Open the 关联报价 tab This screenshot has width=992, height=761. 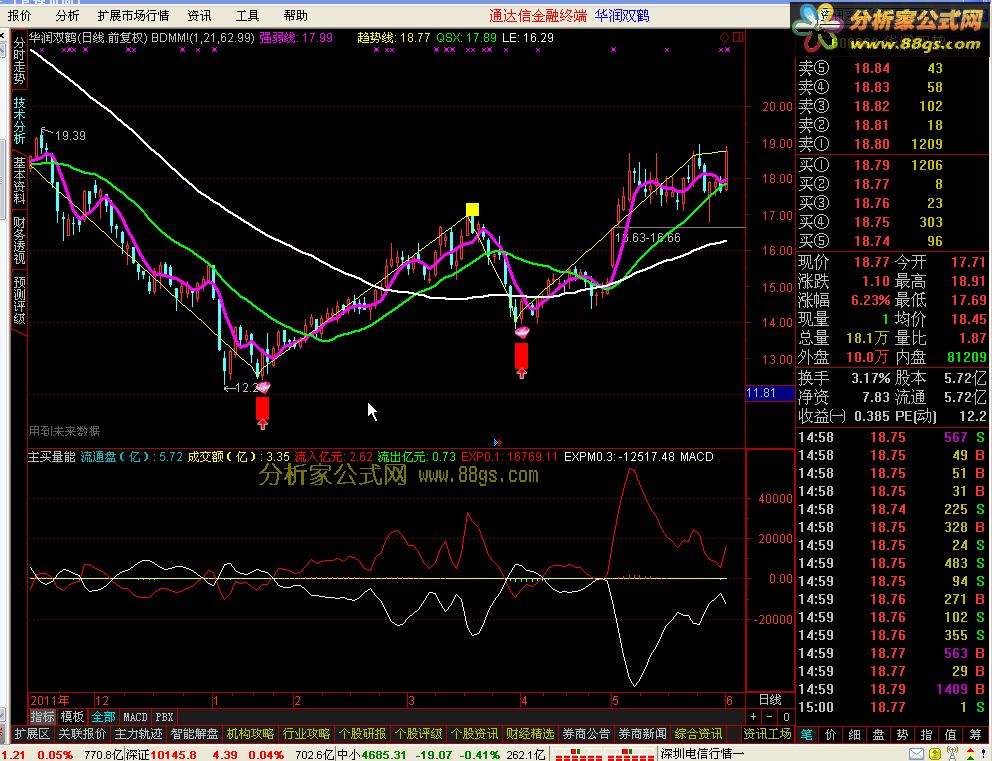tap(82, 734)
